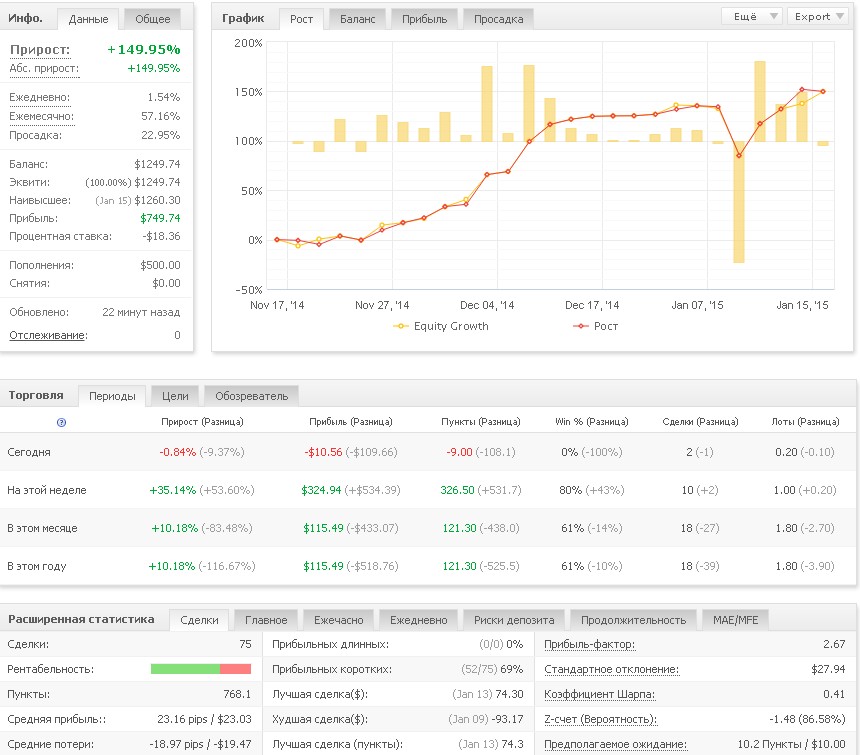Open the Ещё dropdown menu
Image resolution: width=860 pixels, height=755 pixels.
[752, 17]
